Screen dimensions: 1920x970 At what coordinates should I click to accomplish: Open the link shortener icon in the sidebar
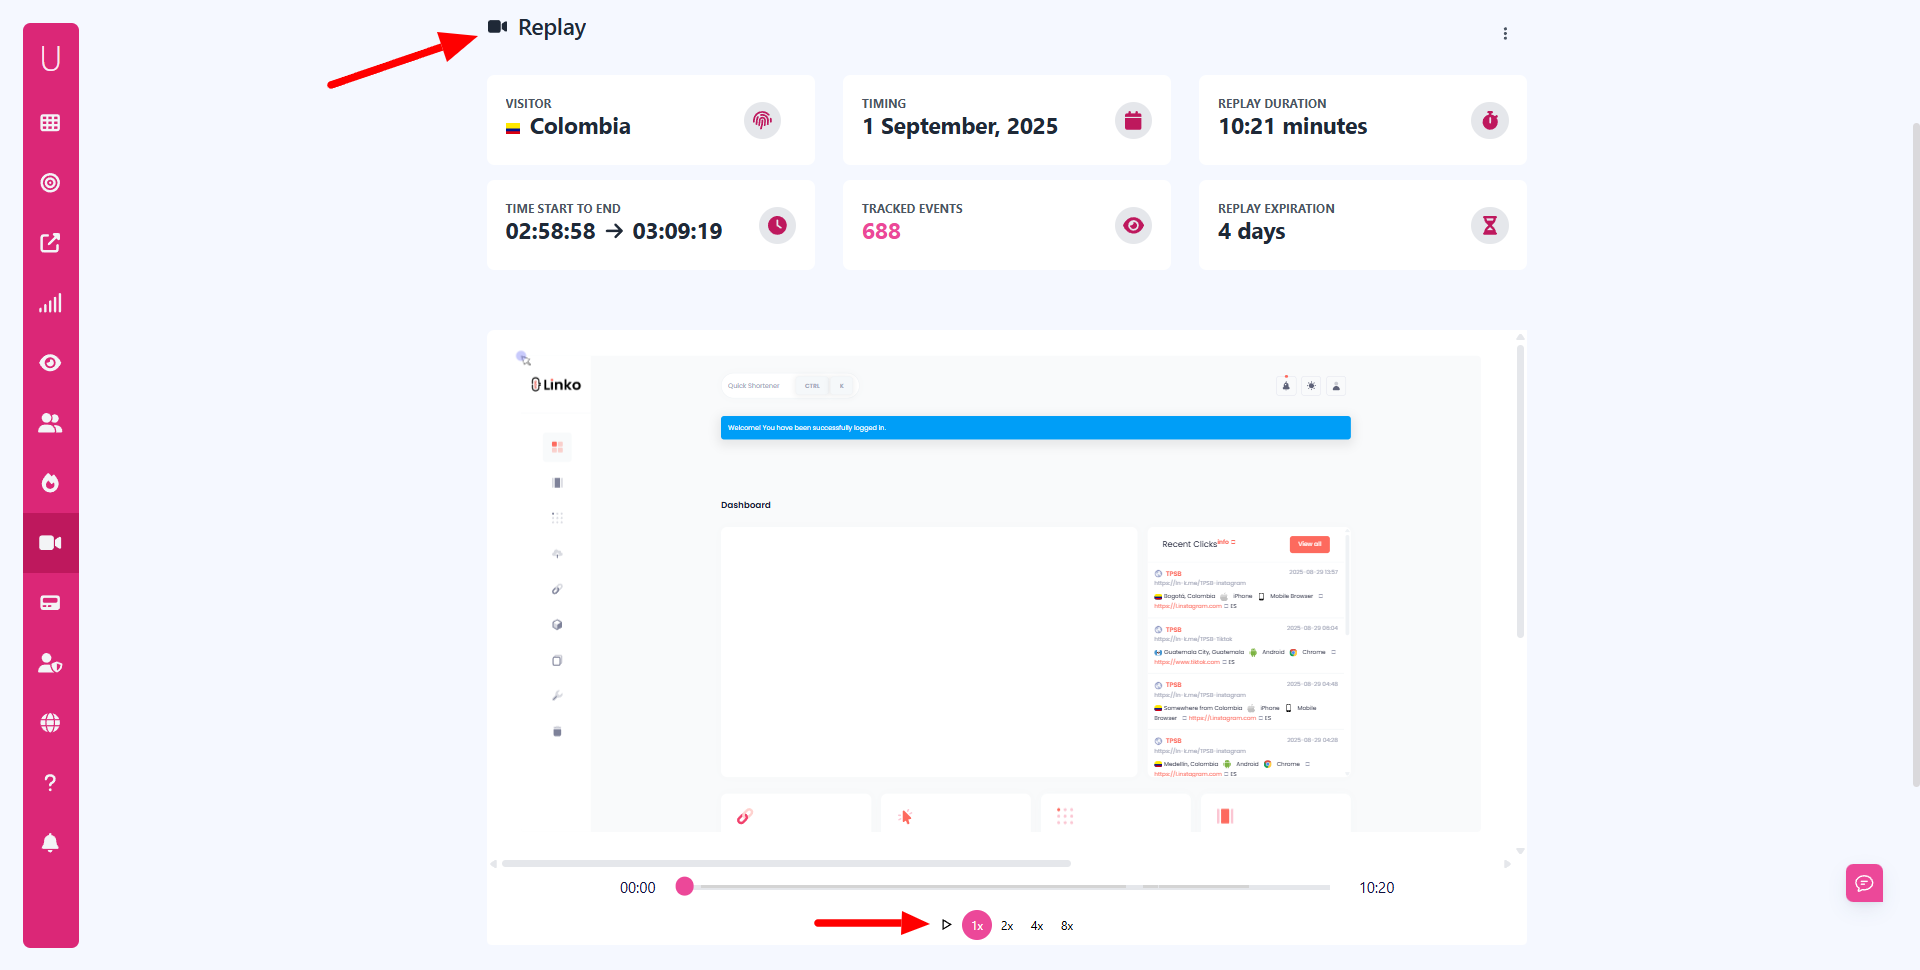(50, 242)
